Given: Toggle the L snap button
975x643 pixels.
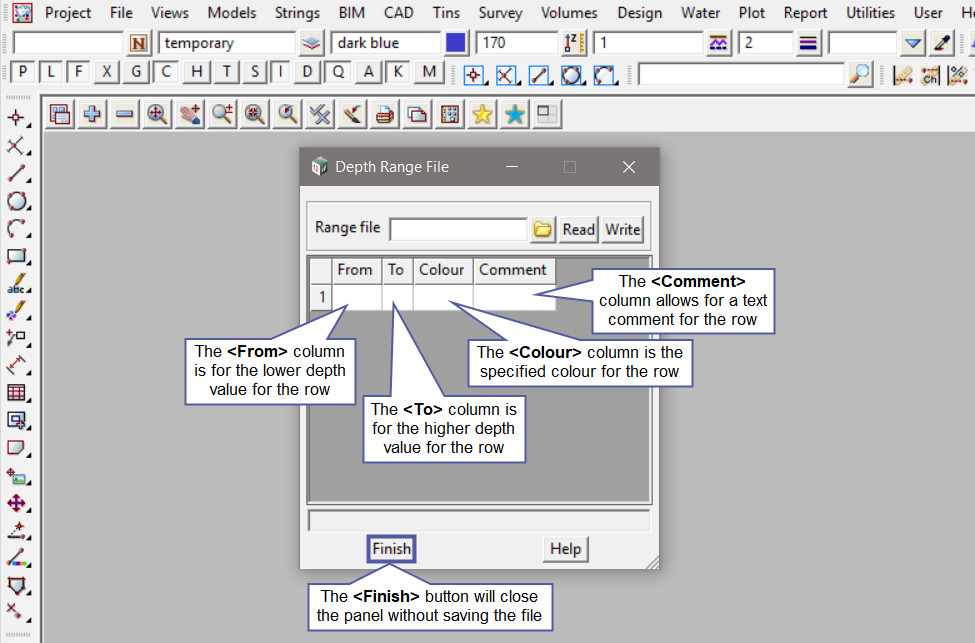Looking at the screenshot, I should (x=51, y=72).
